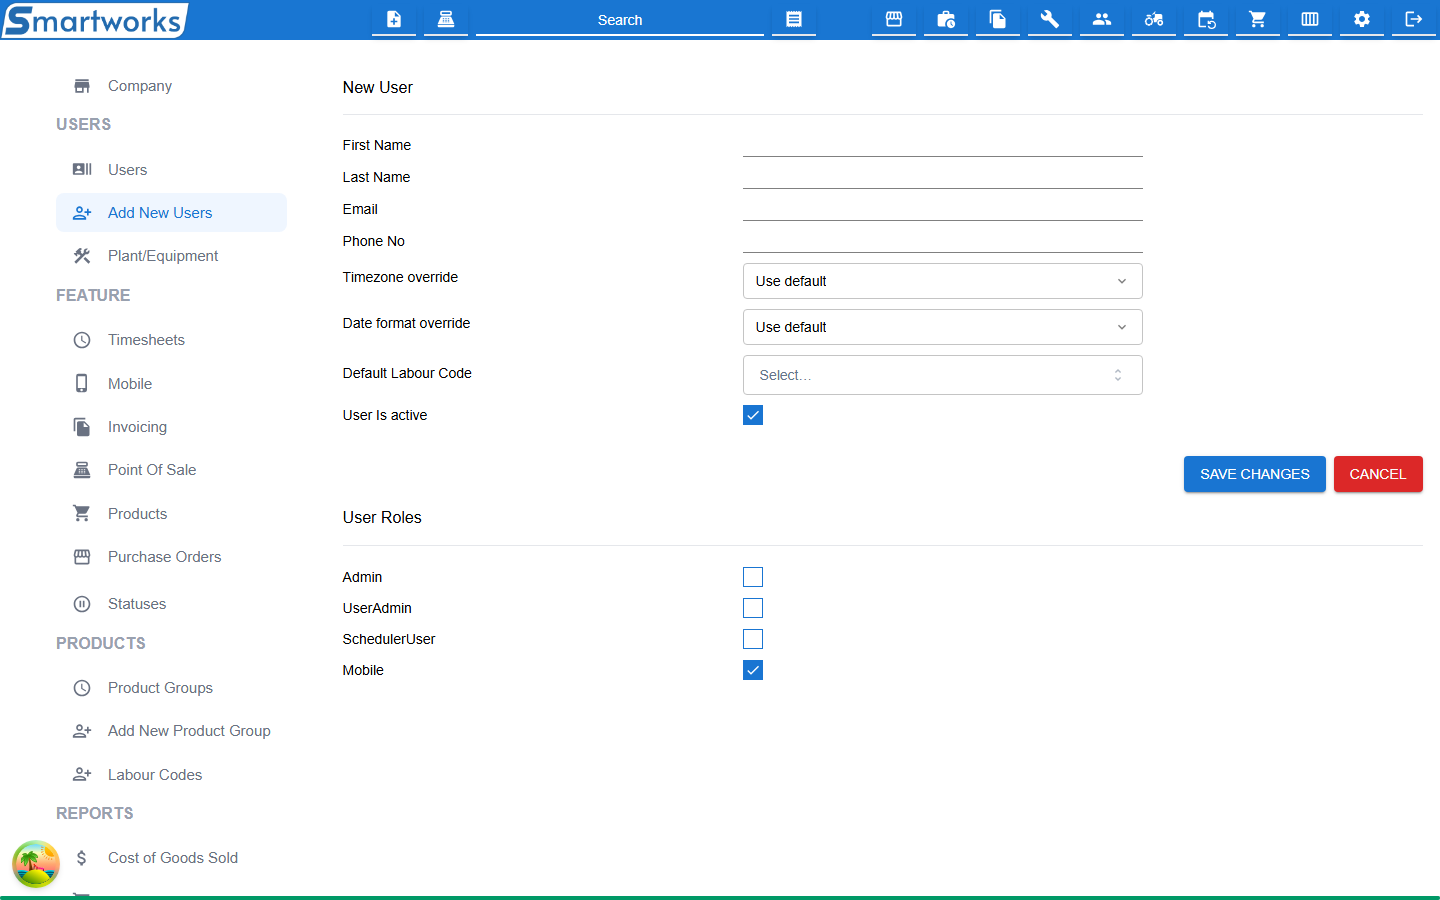
Task: Focus the Search field in top bar
Action: (x=620, y=20)
